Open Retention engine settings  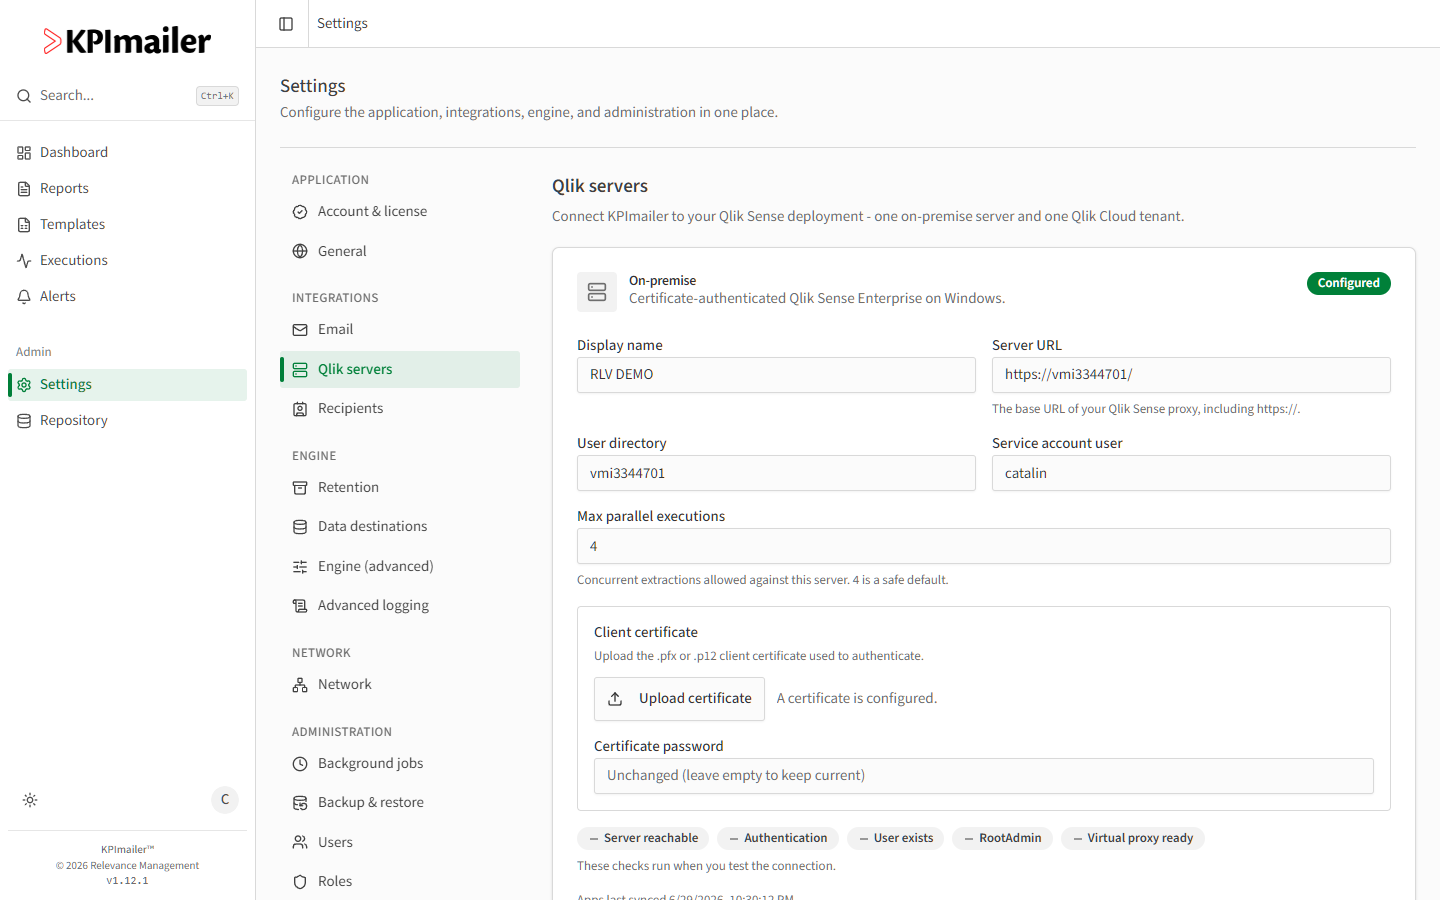click(x=400, y=487)
